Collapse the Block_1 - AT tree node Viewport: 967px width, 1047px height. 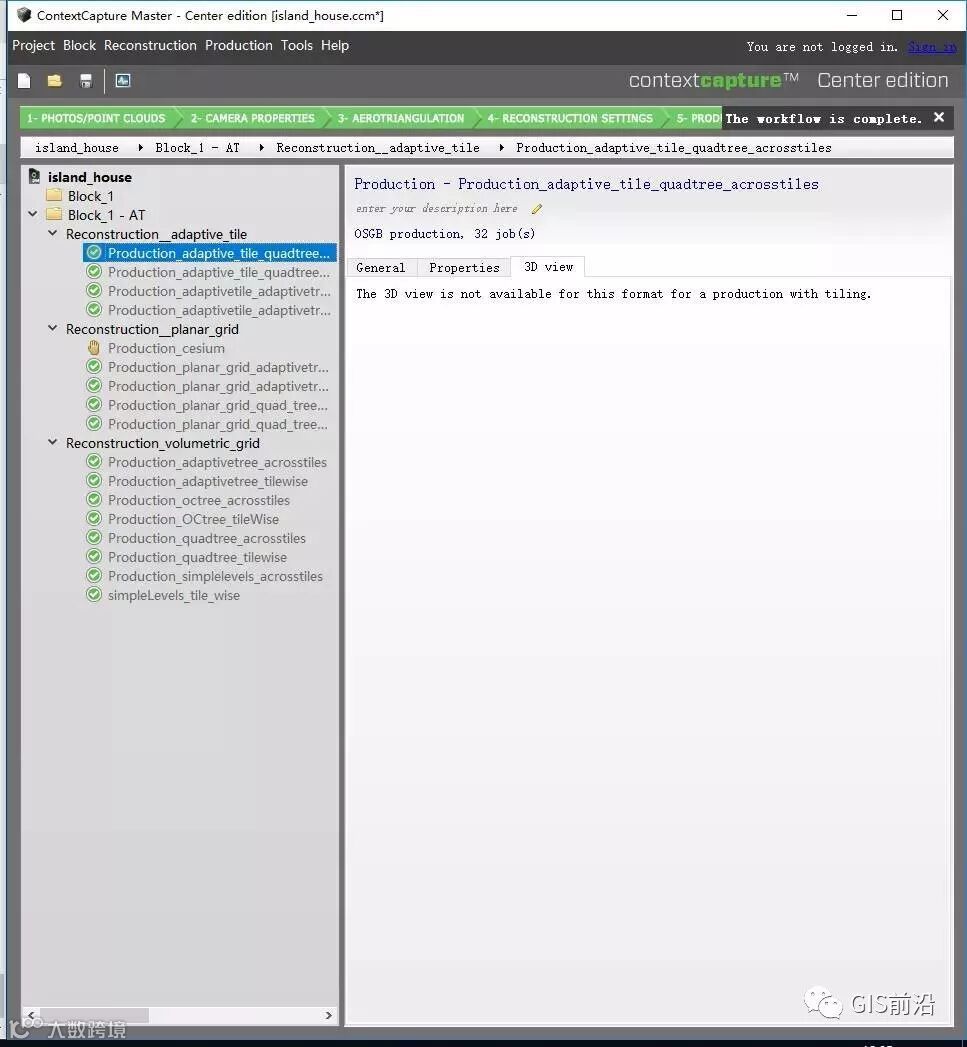coord(33,214)
